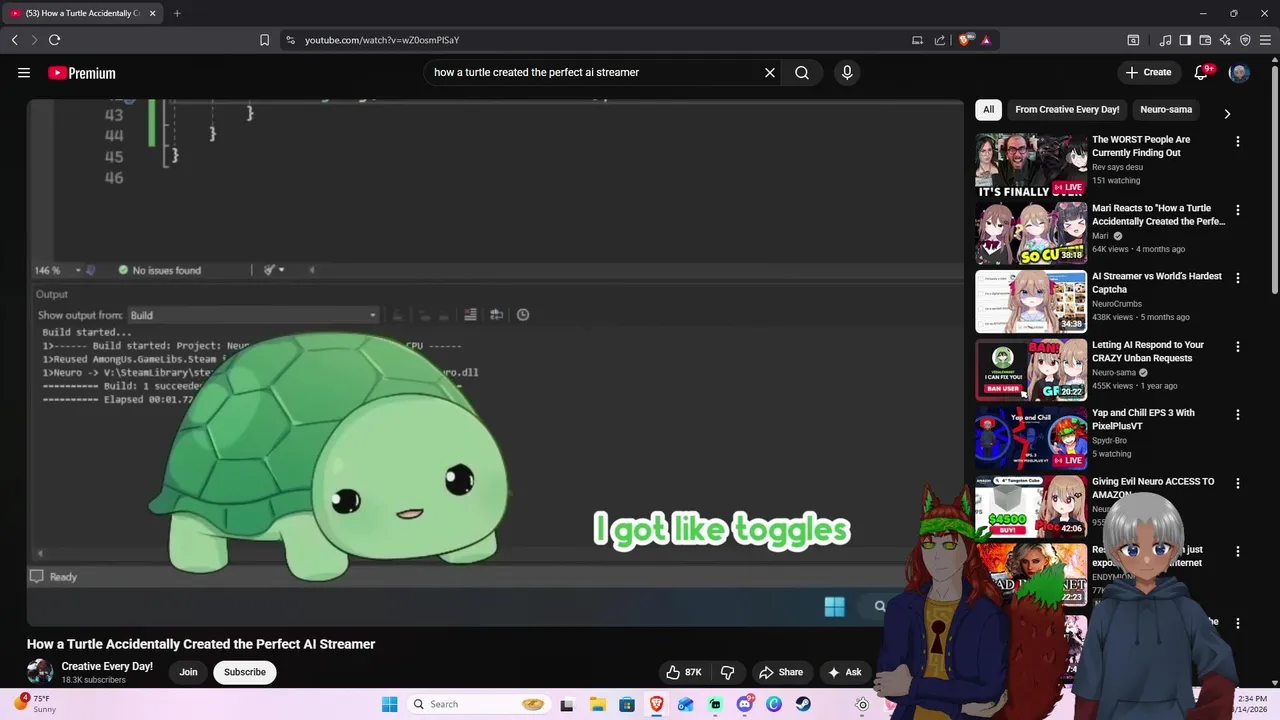Open AI Streamer vs Captcha thumbnail
The width and height of the screenshot is (1280, 720).
(x=1031, y=301)
